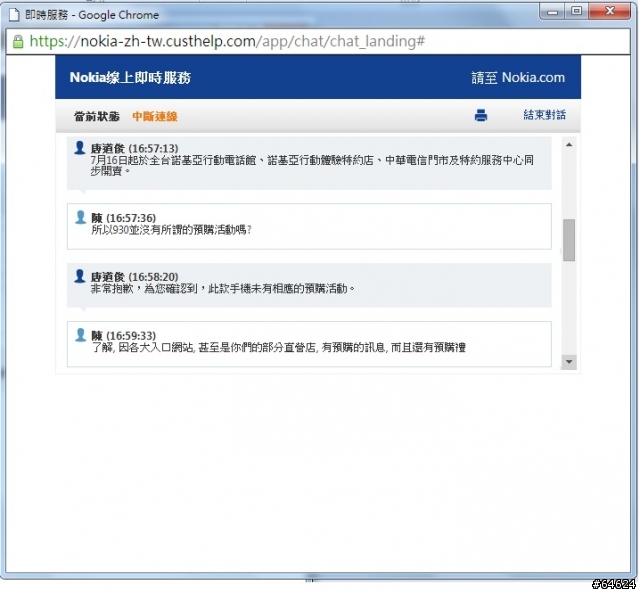Image resolution: width=640 pixels, height=592 pixels.
Task: Click the avatar icon beside 陳 (16:59:33)
Action: pos(80,335)
